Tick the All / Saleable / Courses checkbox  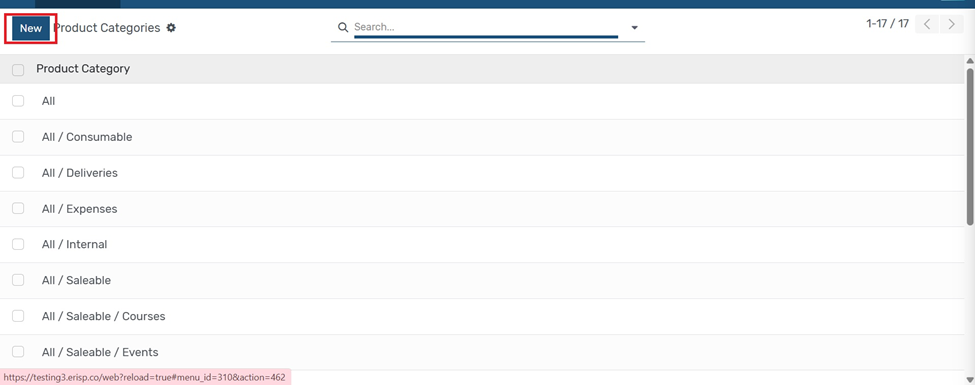(x=18, y=316)
